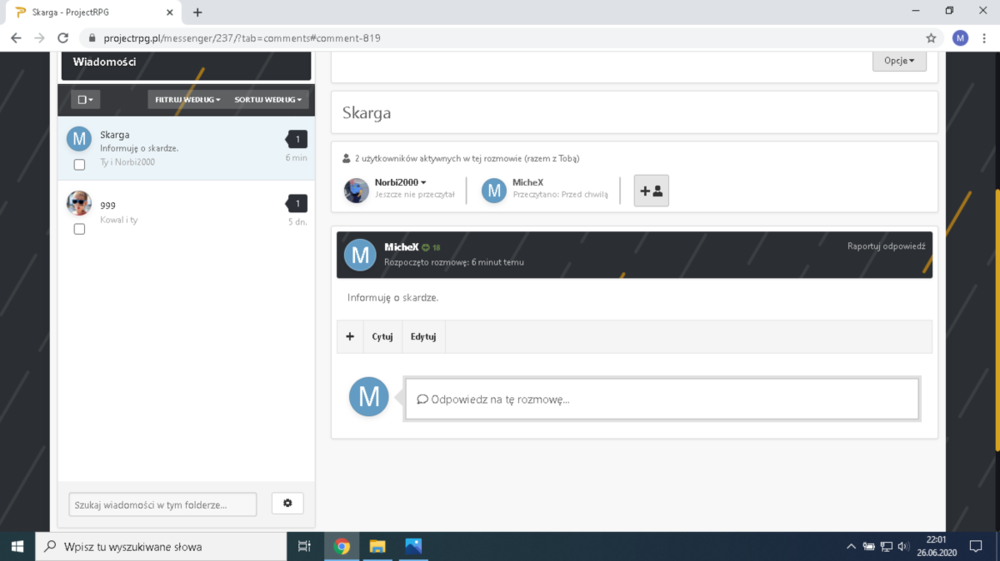This screenshot has width=1000, height=561.
Task: Open a new browser tab
Action: (x=198, y=12)
